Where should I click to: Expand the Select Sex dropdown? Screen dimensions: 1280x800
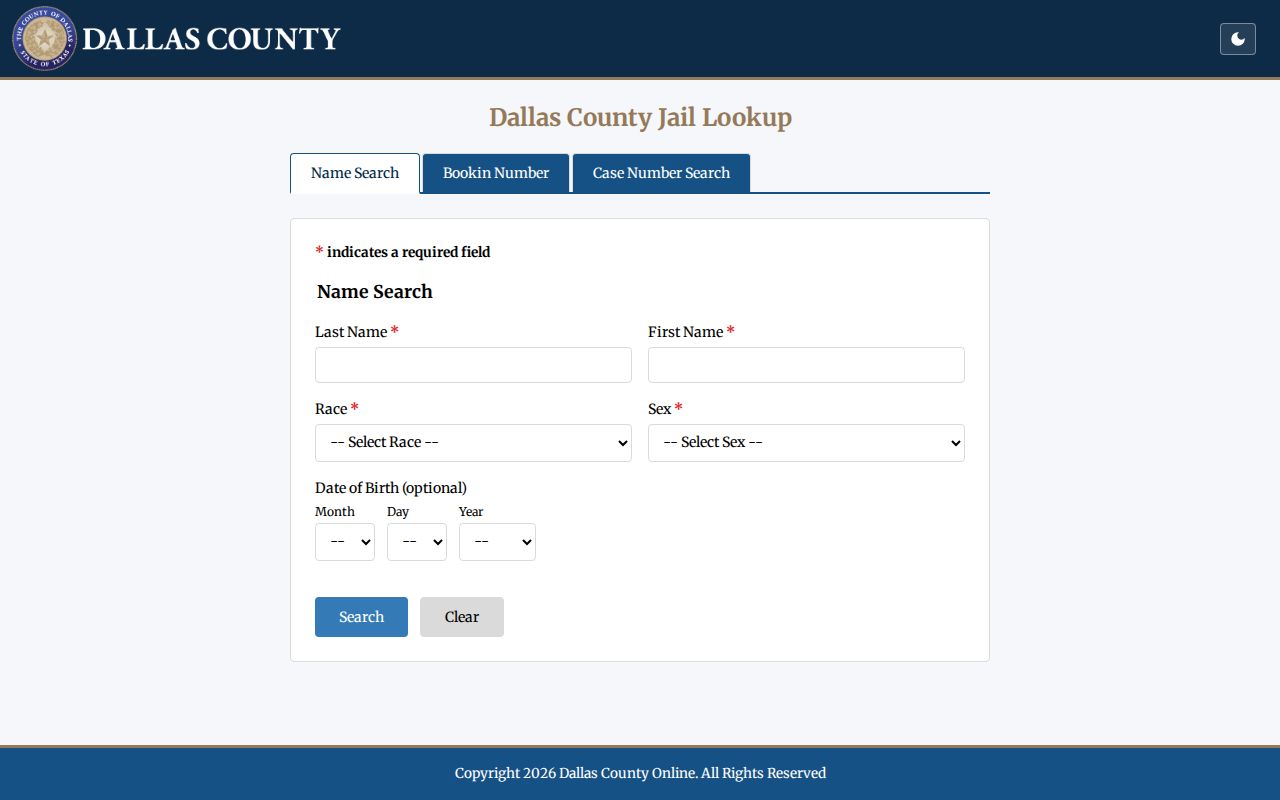point(806,443)
